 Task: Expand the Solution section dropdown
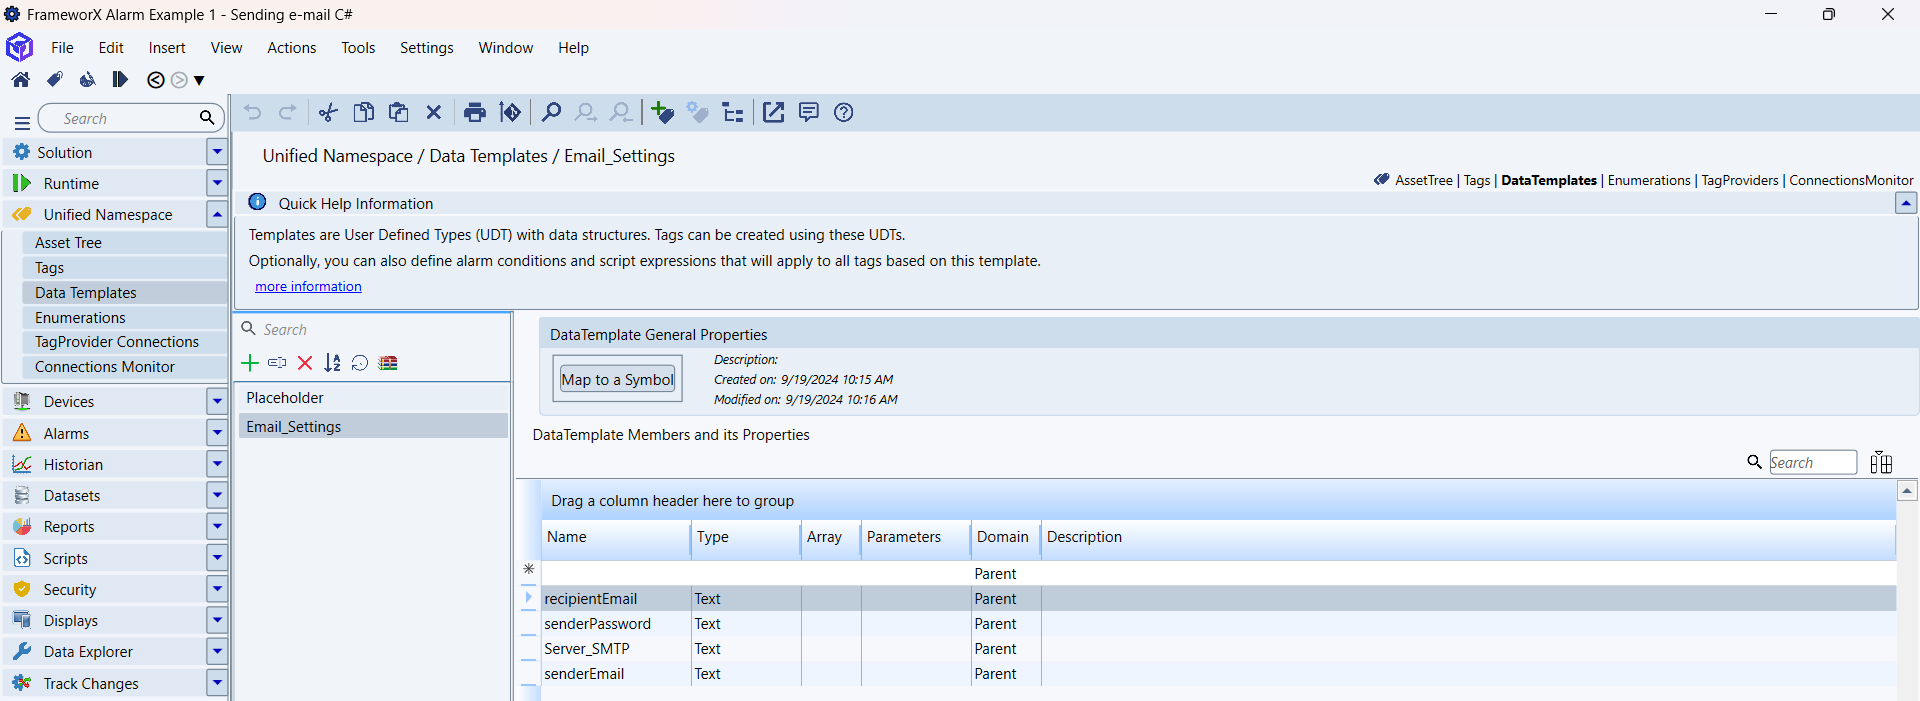click(217, 152)
